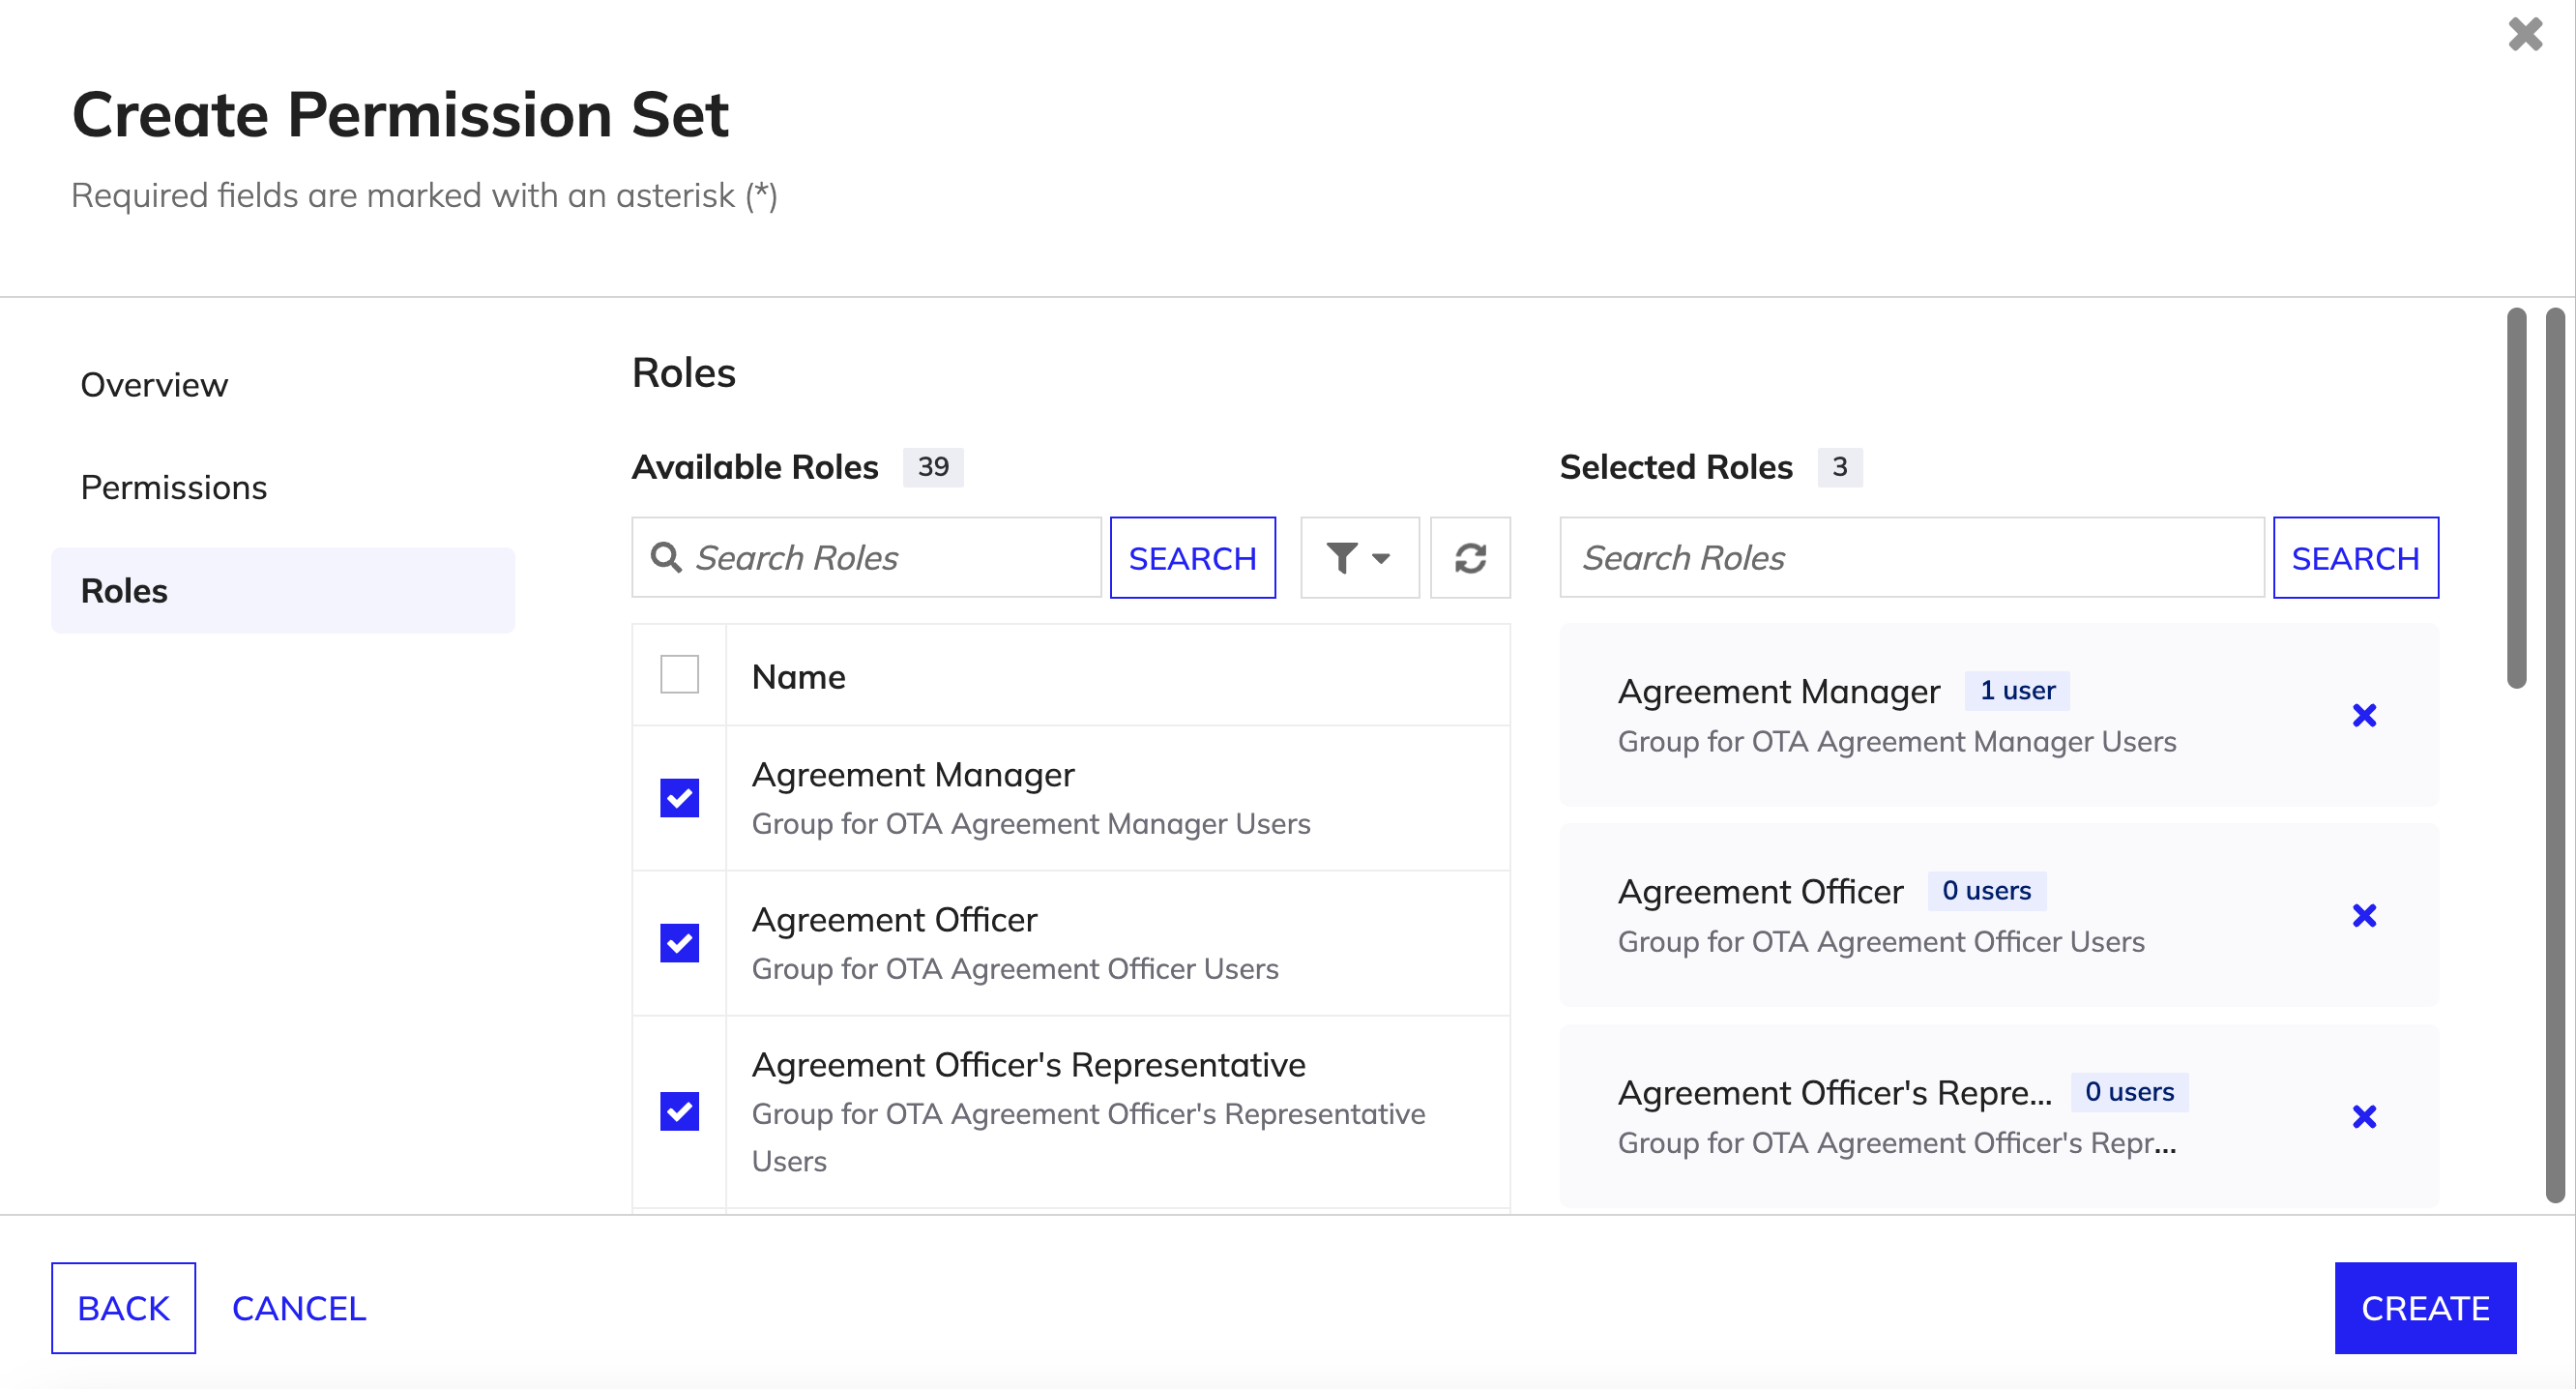Focus the Available Roles search field

(x=866, y=557)
